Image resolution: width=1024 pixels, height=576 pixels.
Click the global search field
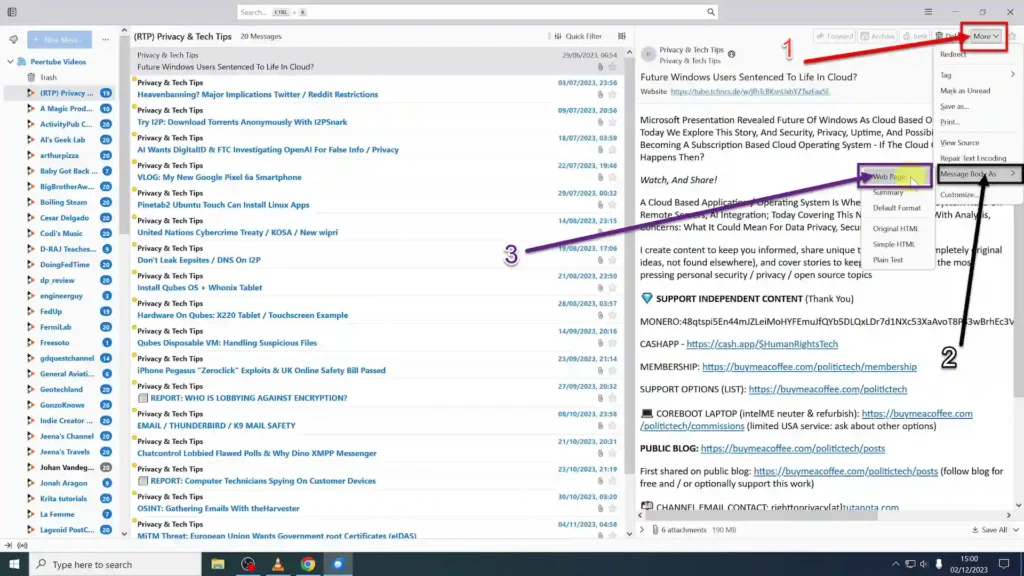click(477, 12)
